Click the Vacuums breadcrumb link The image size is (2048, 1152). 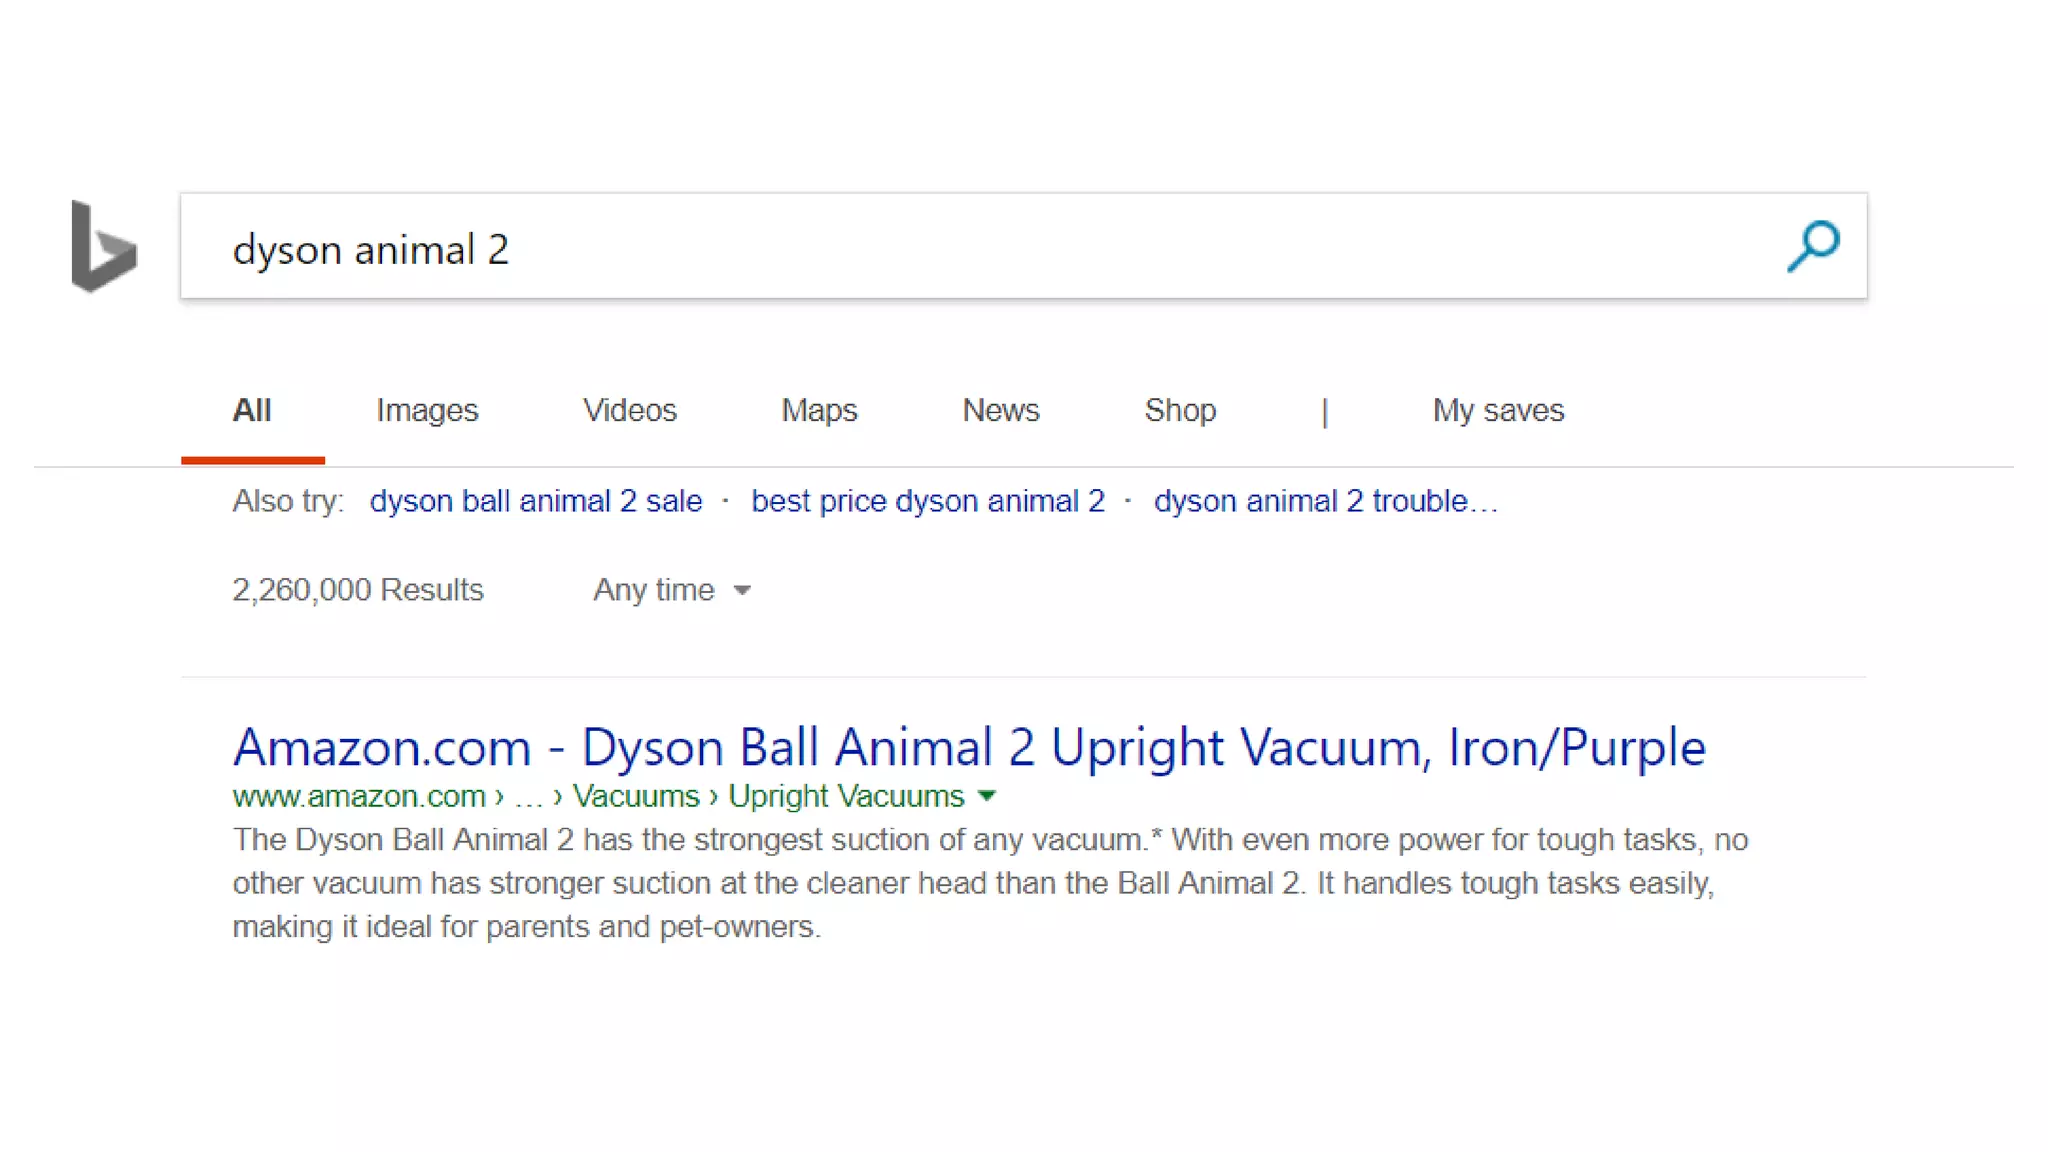[636, 796]
